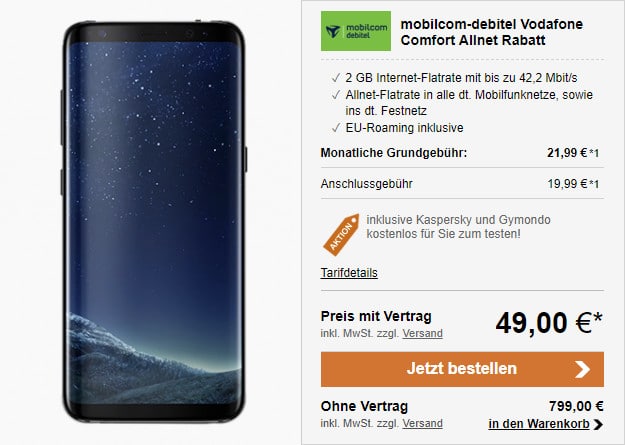This screenshot has width=625, height=445.
Task: Click the Jetzt bestellen button
Action: [x=462, y=369]
